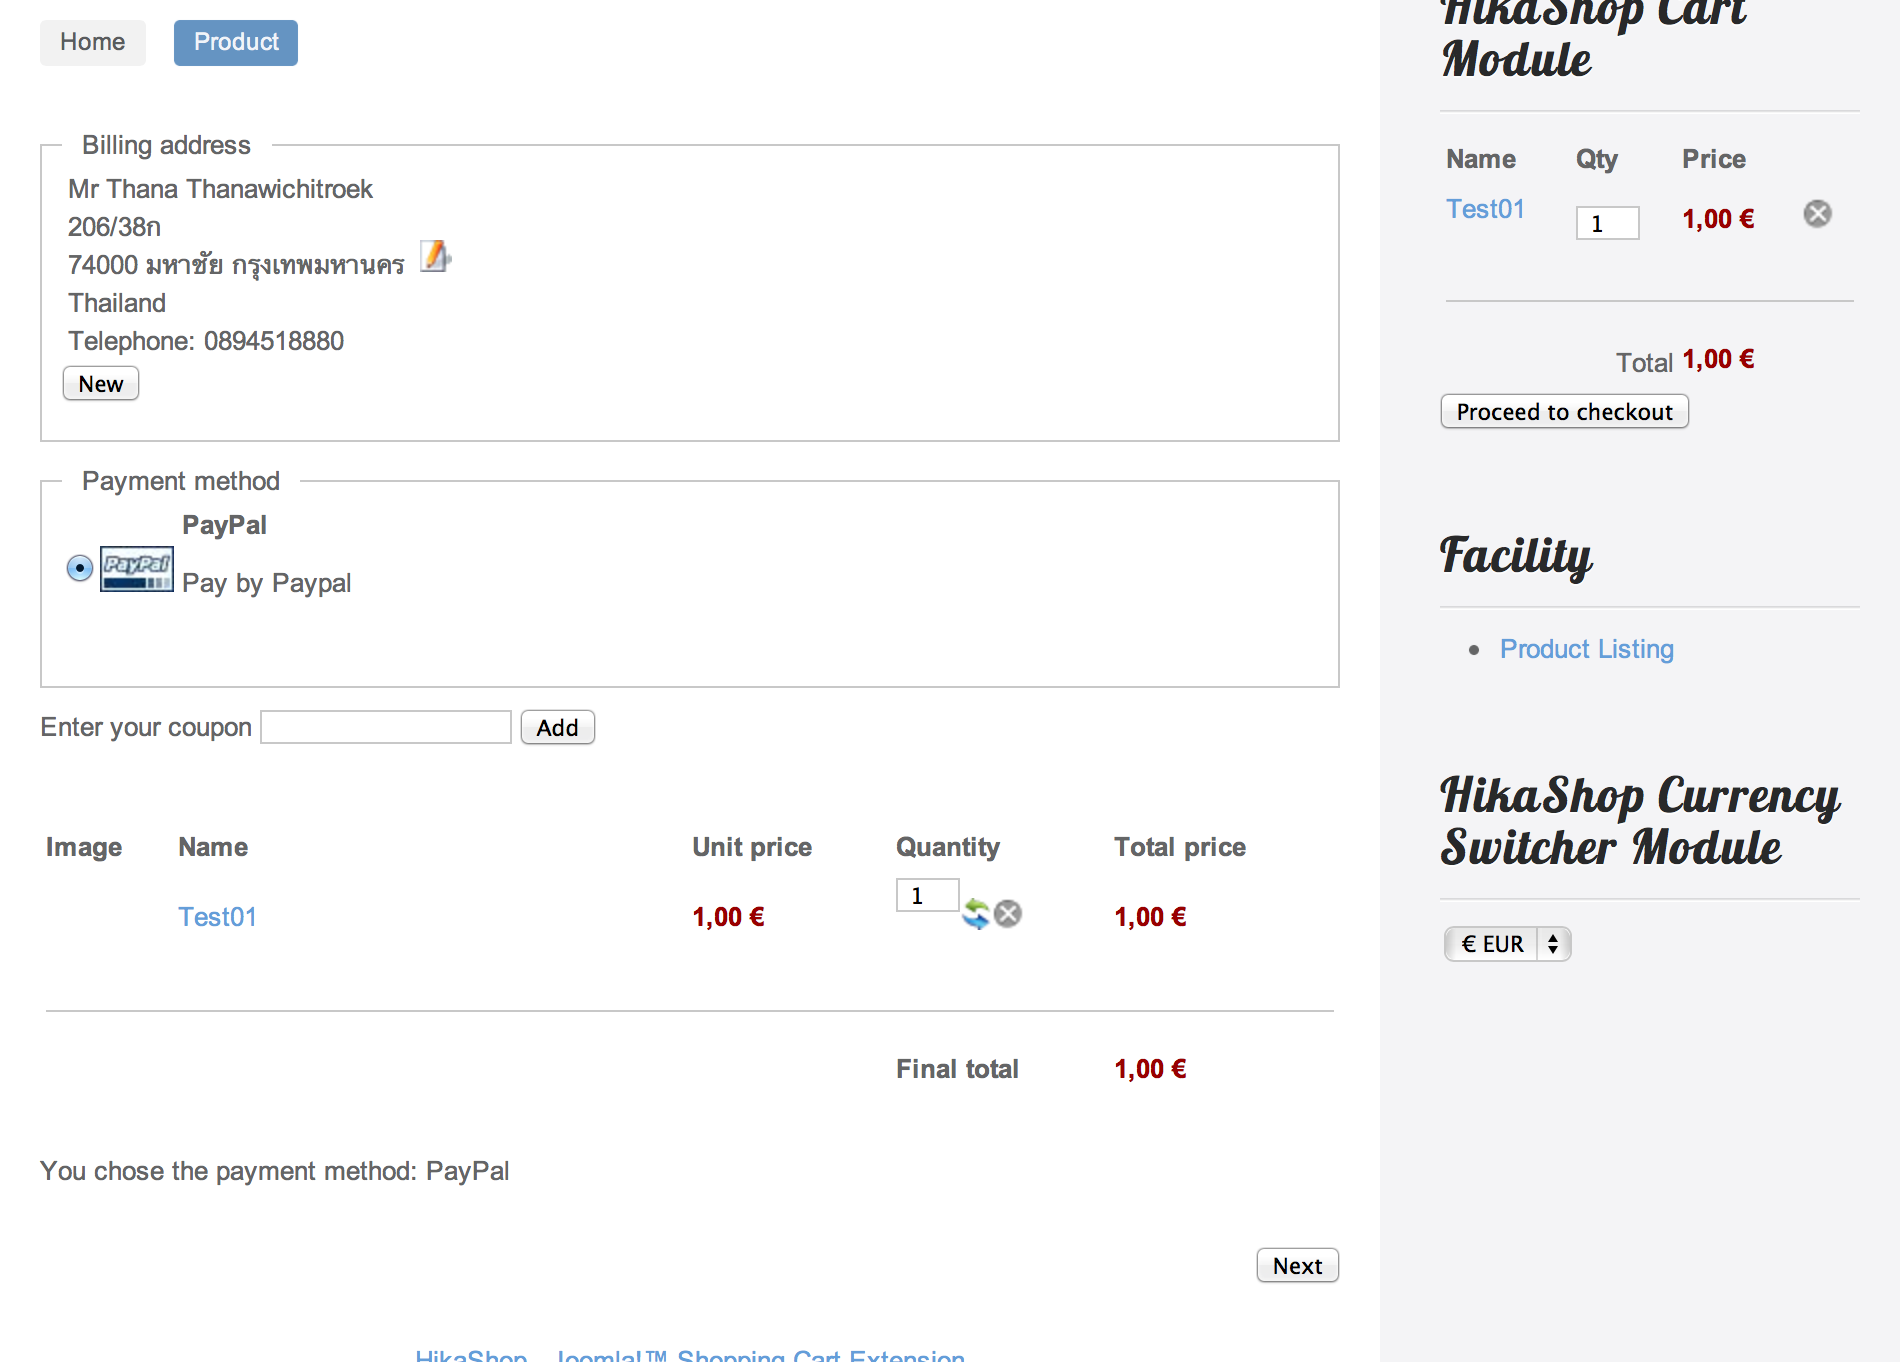
Task: Click Next to continue checkout
Action: [x=1298, y=1266]
